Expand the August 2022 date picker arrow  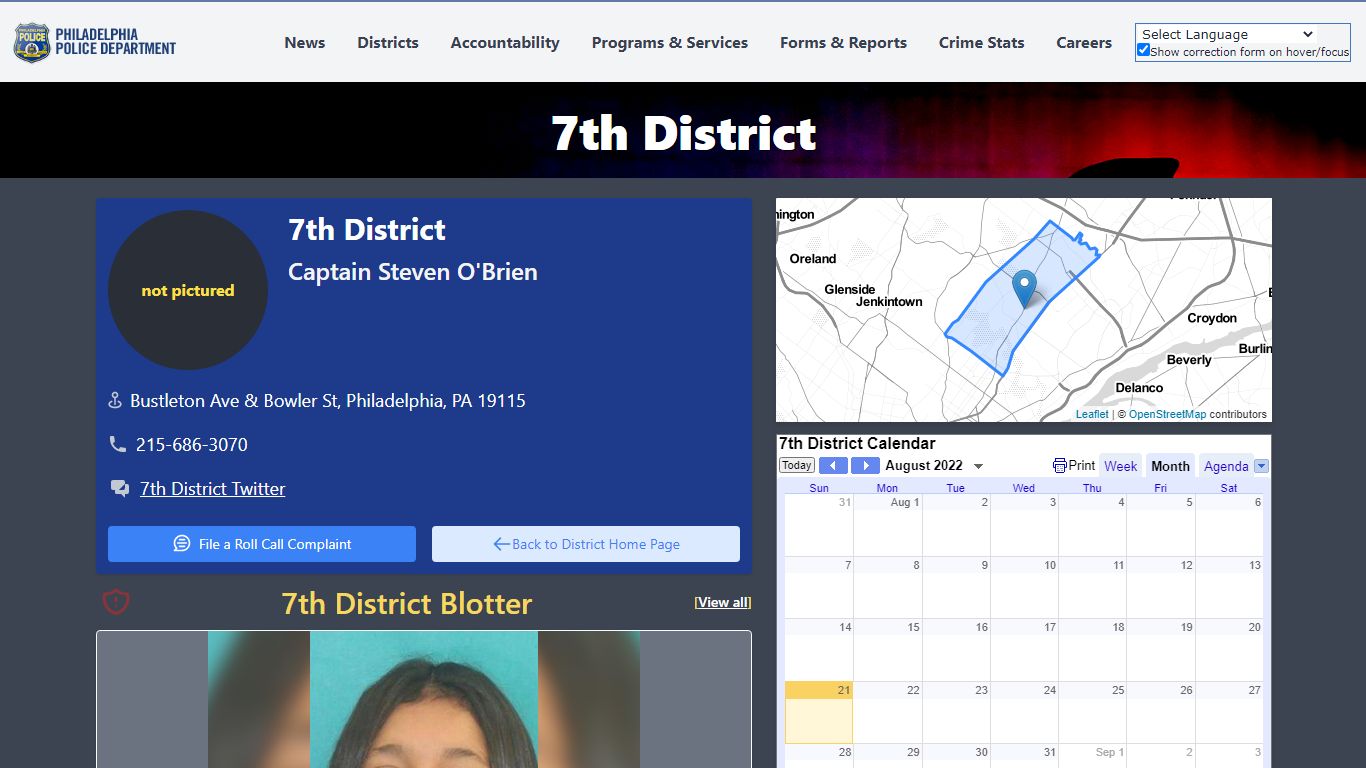(x=978, y=466)
